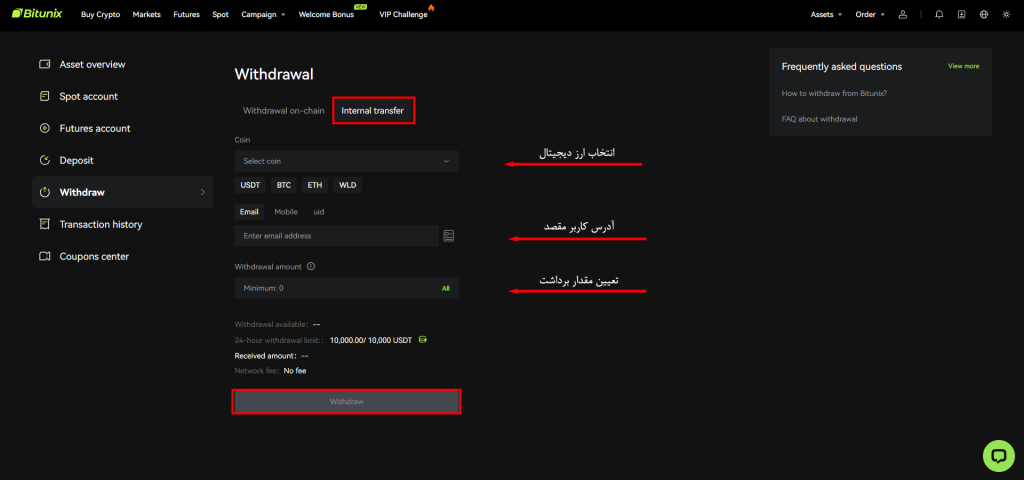Select the Internal transfer tab
The image size is (1024, 480).
point(373,111)
